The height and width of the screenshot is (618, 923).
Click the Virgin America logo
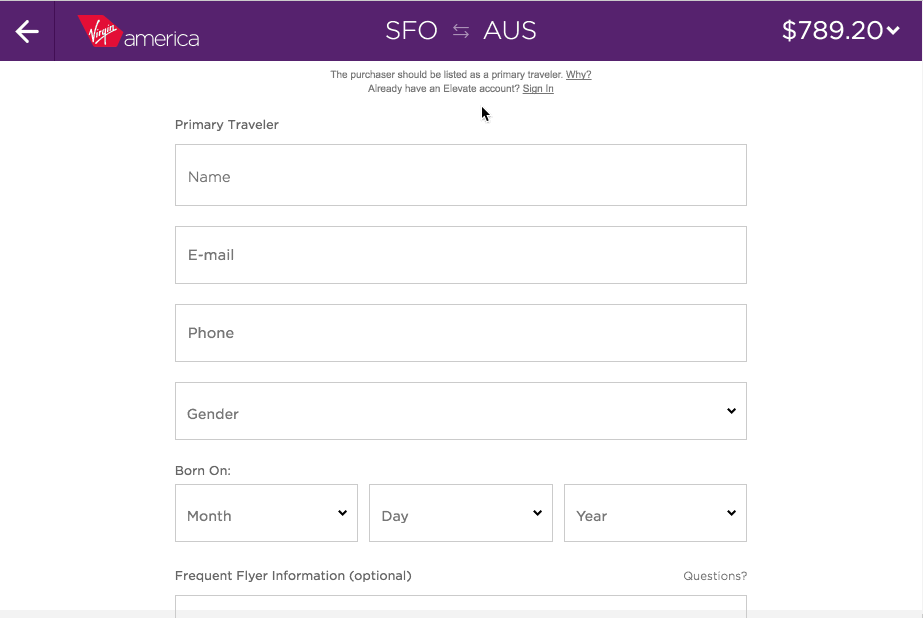tap(139, 32)
